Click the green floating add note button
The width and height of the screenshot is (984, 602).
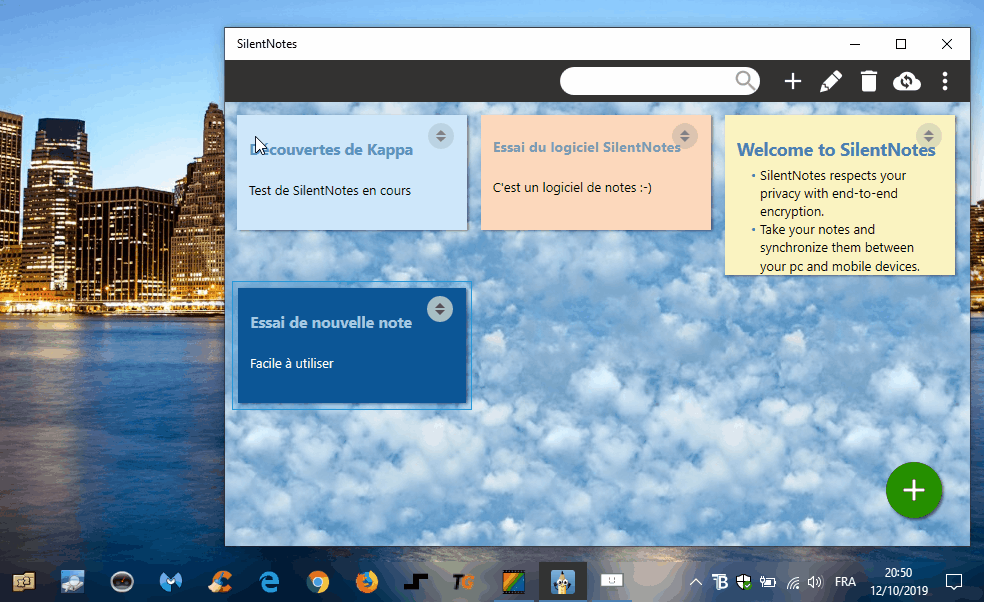coord(914,490)
